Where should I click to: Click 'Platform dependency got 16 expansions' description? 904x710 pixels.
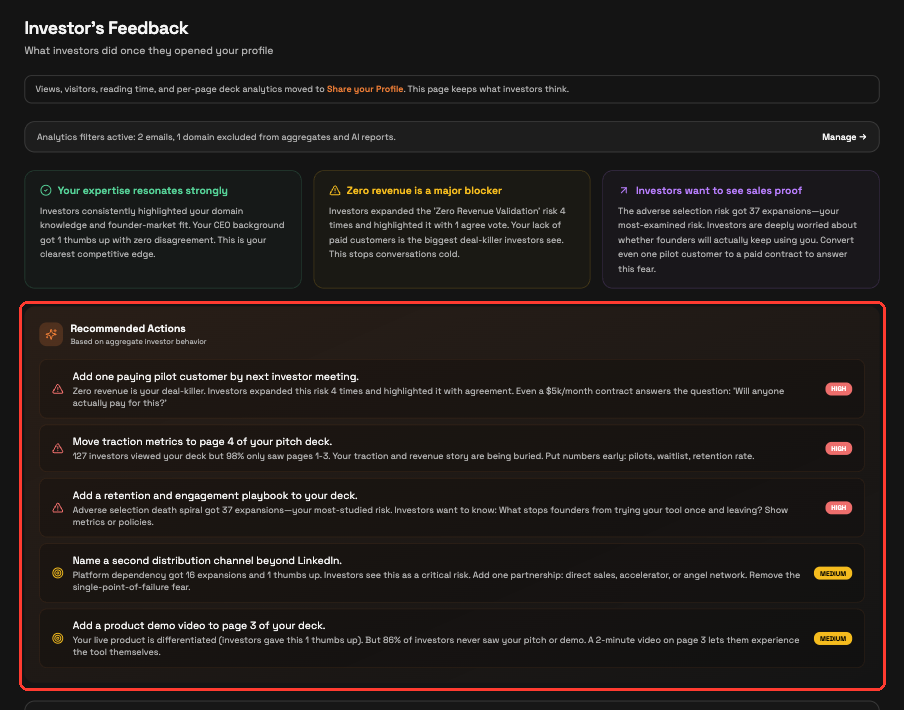pos(436,581)
